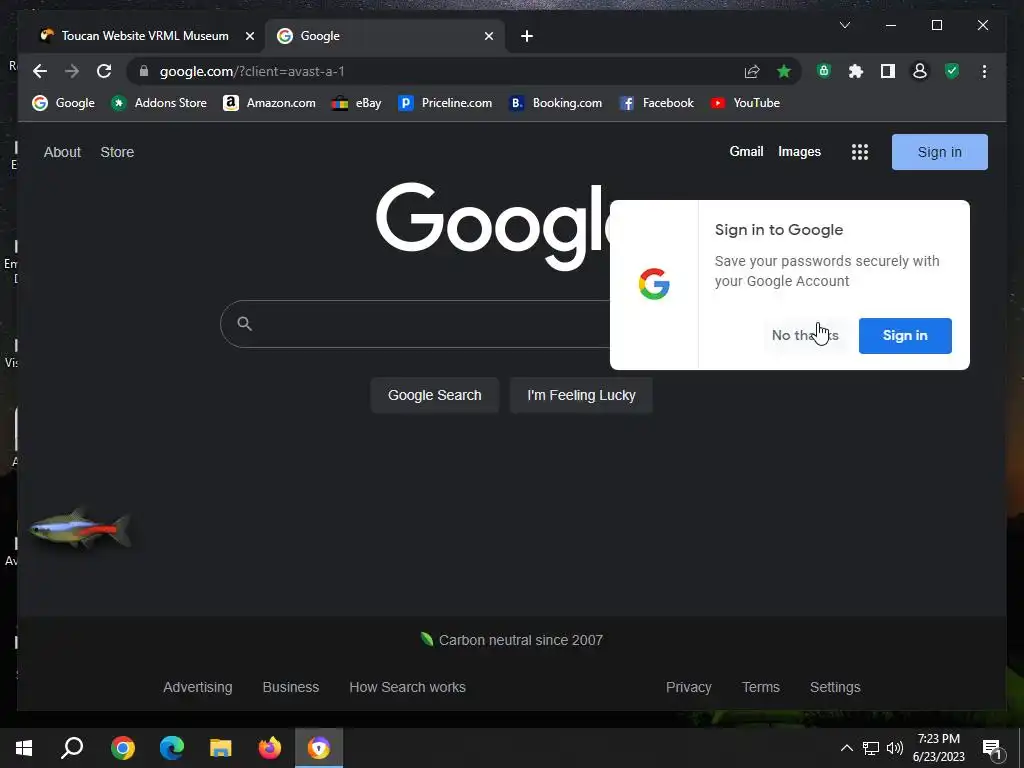Open the Business footer link
Screen dimensions: 1024x768
coord(291,687)
